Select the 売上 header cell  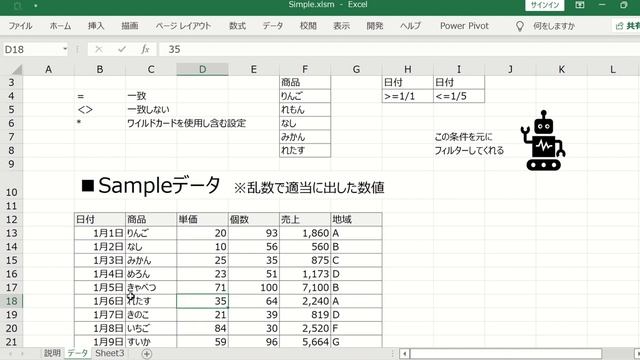coord(305,220)
